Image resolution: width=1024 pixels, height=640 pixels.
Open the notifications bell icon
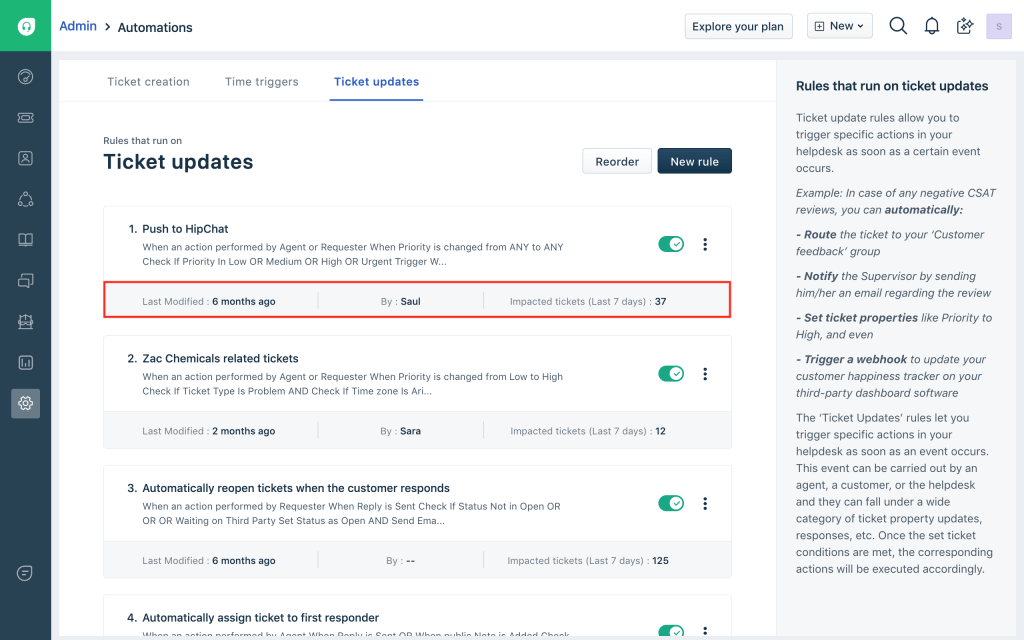pyautogui.click(x=931, y=26)
